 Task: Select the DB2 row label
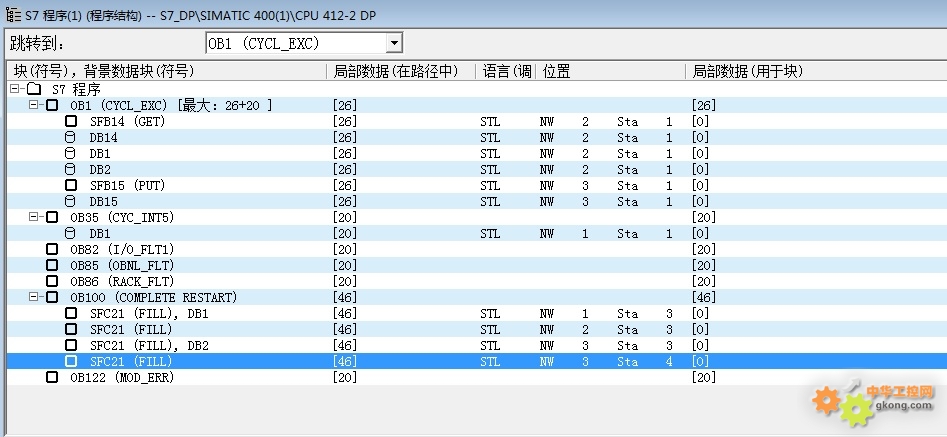100,169
